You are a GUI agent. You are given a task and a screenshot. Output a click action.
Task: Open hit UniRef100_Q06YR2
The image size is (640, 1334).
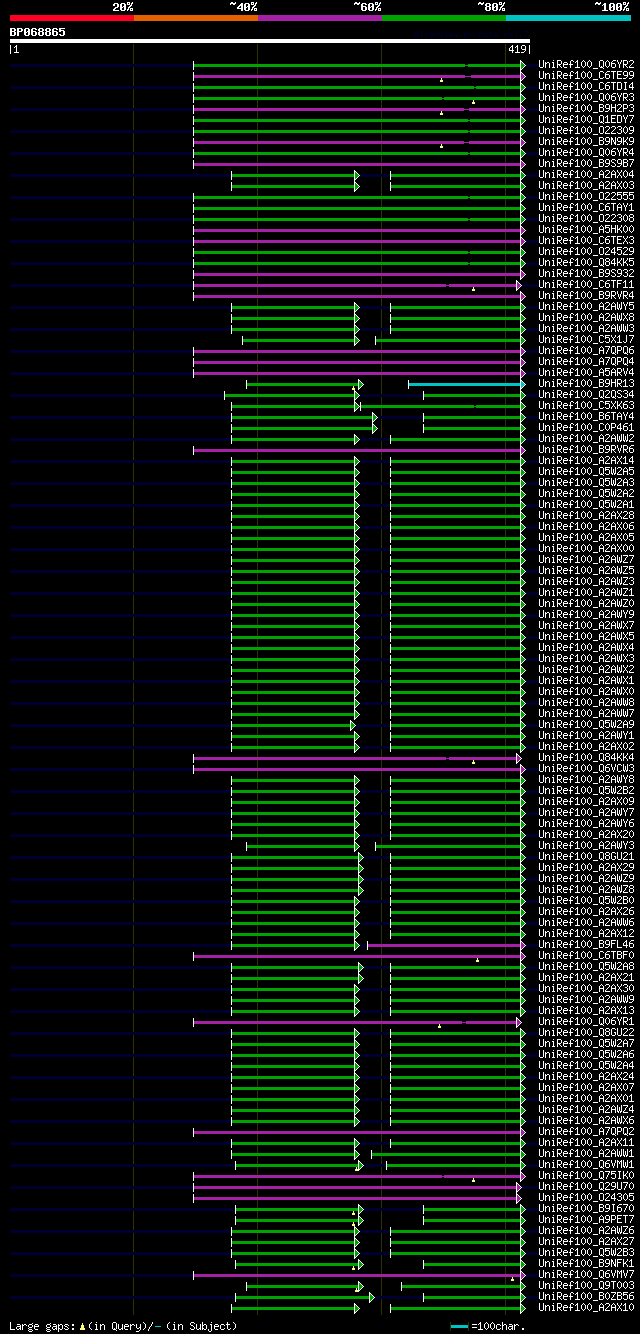586,65
